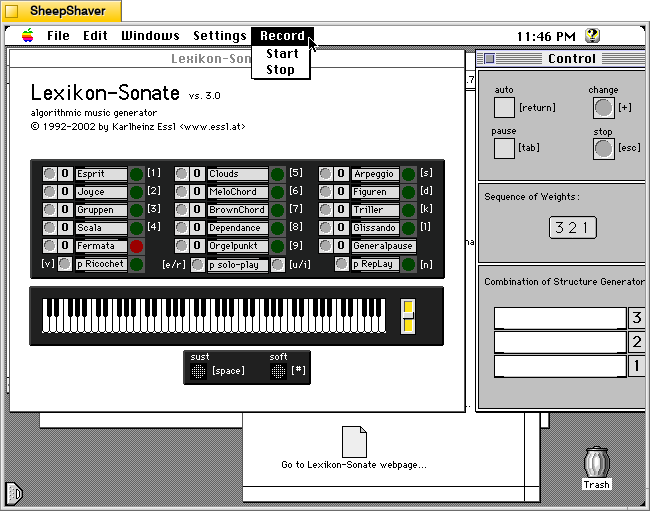Click the green indicator next to BrownChord
The width and height of the screenshot is (650, 511).
(277, 210)
